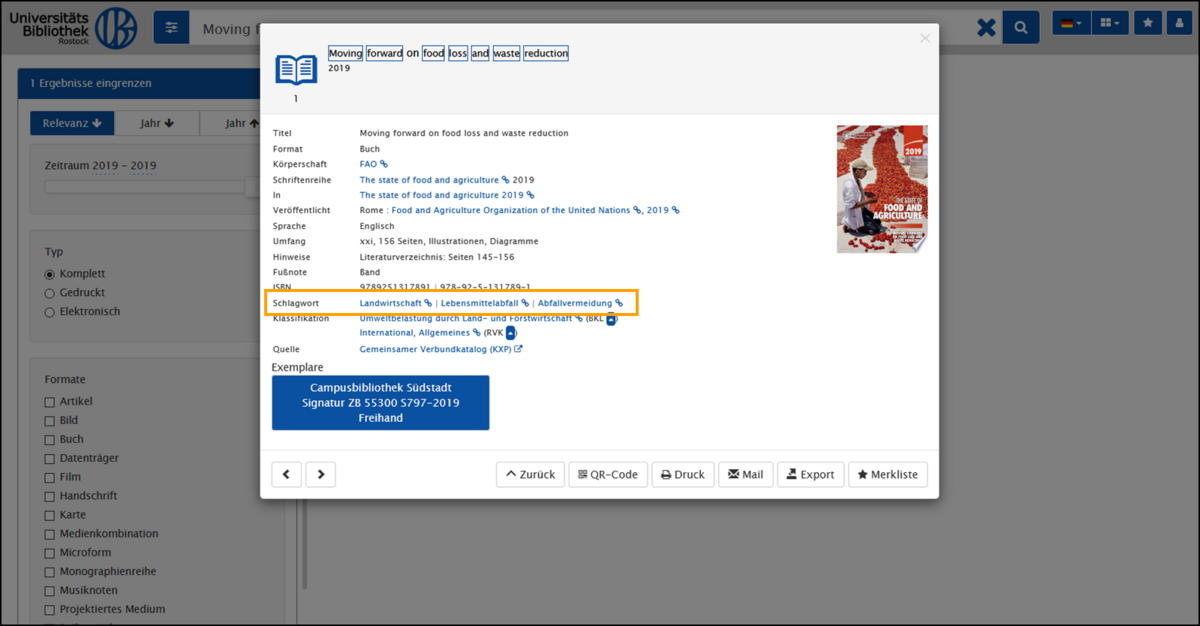Click the chain icon after Abfallvermeidung
Screen dimensions: 1200x626
(619, 303)
